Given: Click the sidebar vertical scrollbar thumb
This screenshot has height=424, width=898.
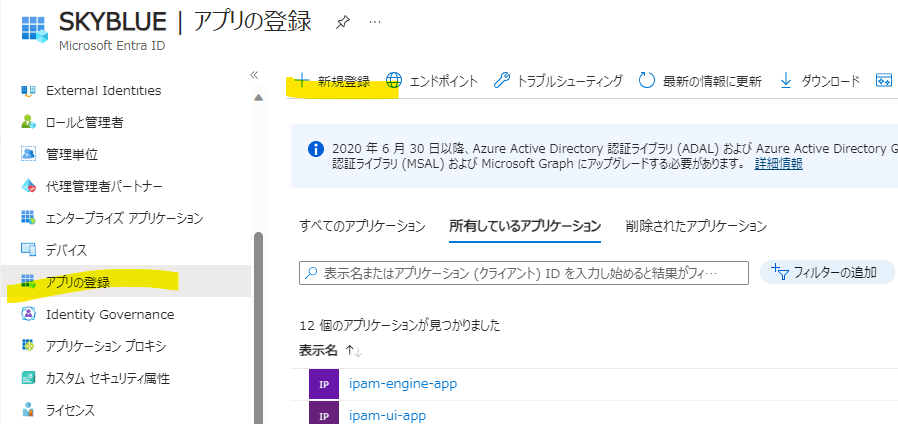Looking at the screenshot, I should 258,328.
